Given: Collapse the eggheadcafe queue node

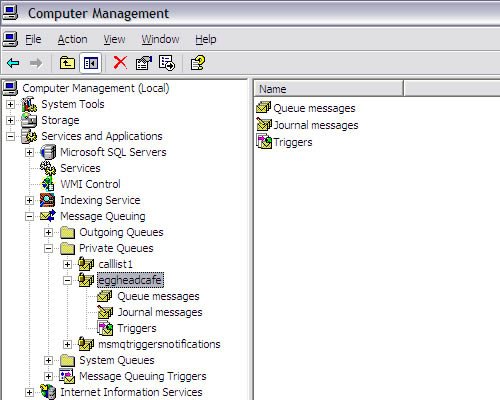Looking at the screenshot, I should point(67,280).
